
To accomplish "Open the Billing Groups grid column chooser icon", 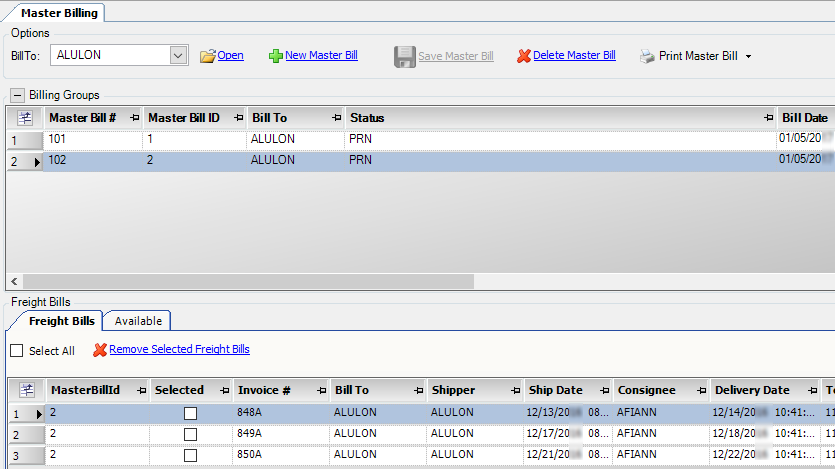I will [24, 118].
